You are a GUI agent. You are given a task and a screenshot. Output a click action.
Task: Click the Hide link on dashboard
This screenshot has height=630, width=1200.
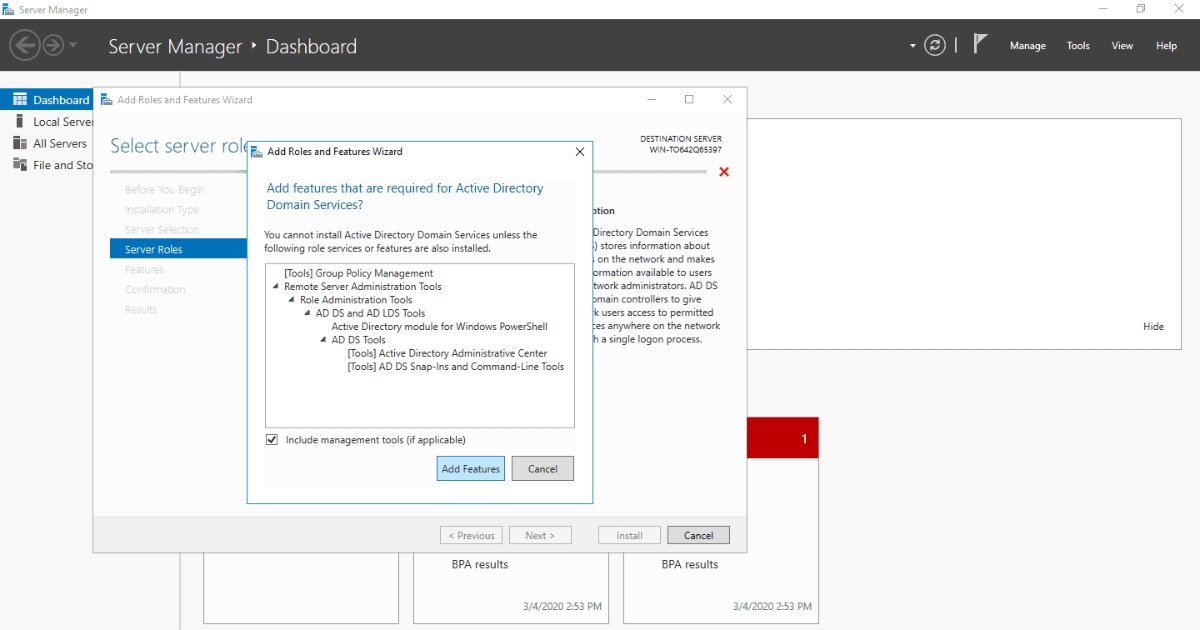pyautogui.click(x=1153, y=327)
